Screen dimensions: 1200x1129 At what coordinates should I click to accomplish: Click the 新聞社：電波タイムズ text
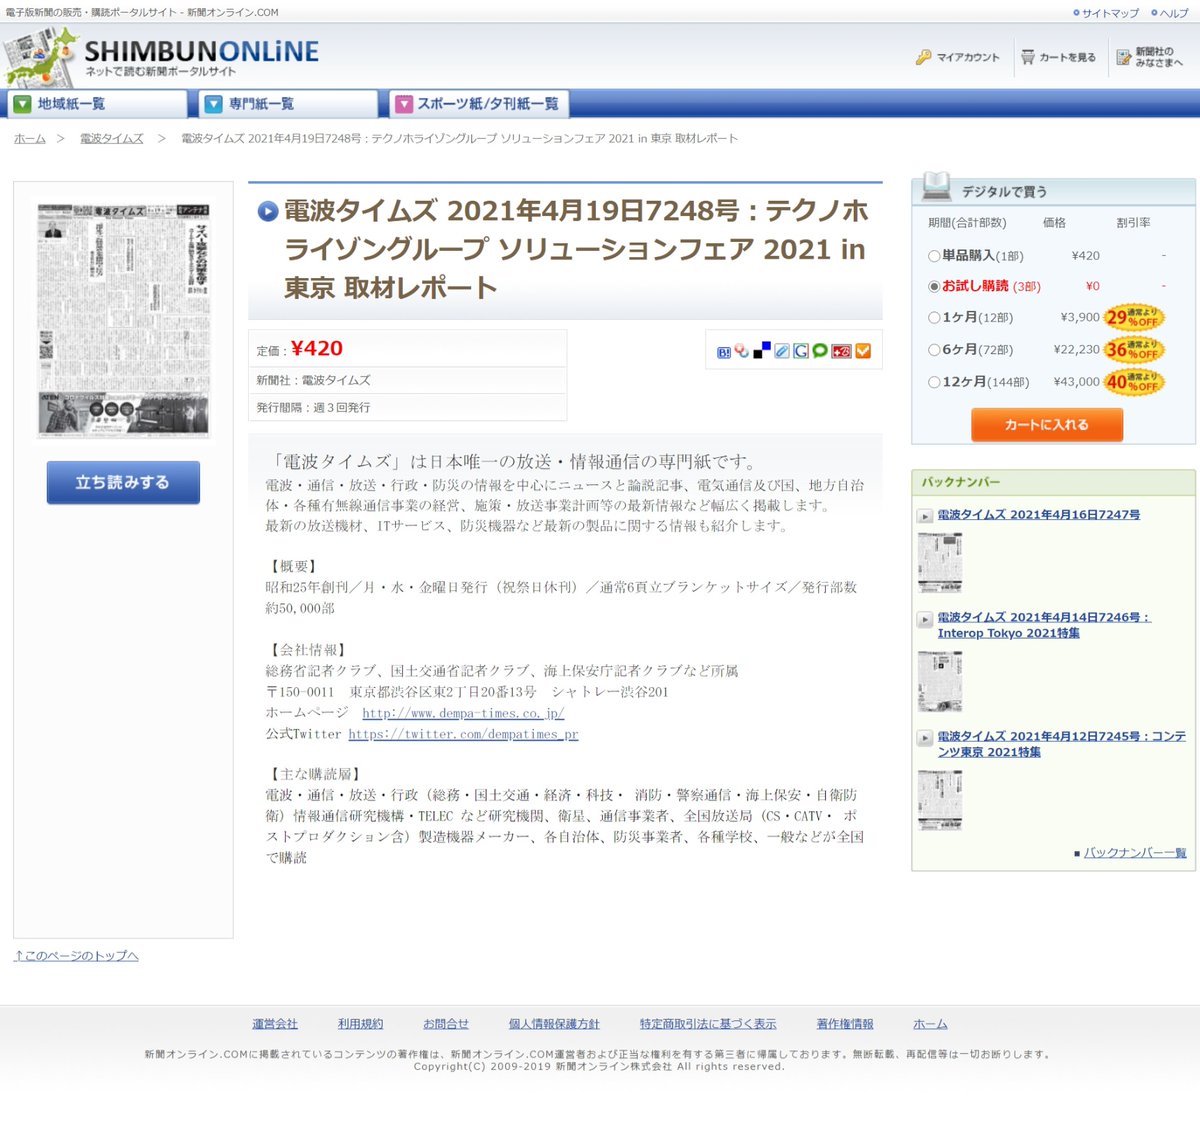313,380
